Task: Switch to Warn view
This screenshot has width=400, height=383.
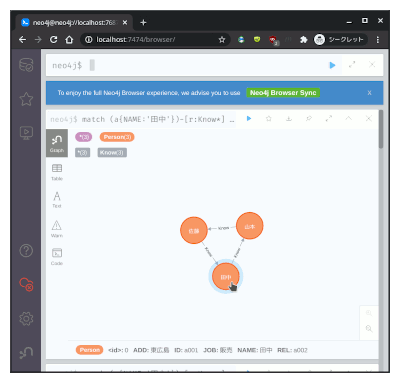Action: click(x=57, y=229)
